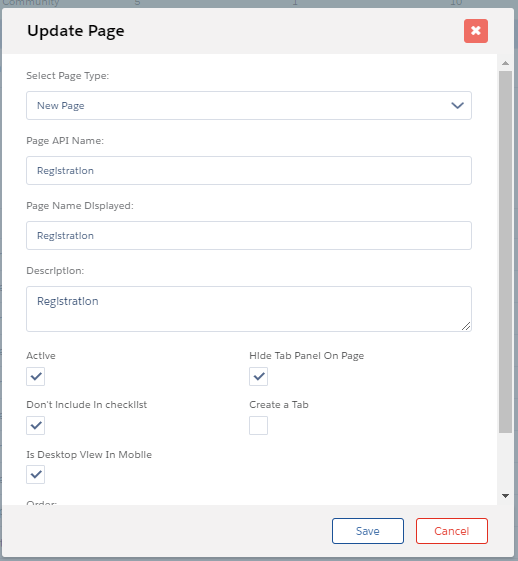
Task: Click the scrollbar down arrow
Action: (x=505, y=496)
